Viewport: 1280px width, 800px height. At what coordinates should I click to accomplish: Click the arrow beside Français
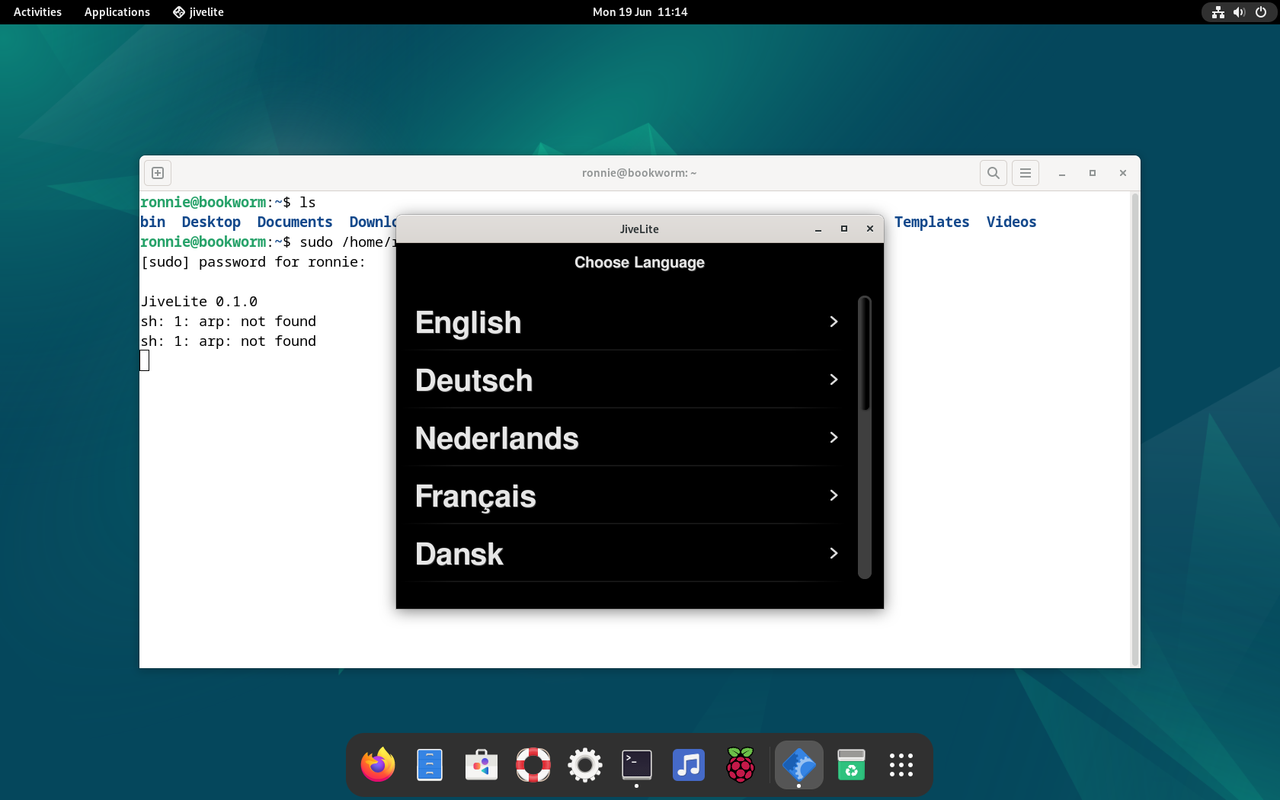point(834,496)
